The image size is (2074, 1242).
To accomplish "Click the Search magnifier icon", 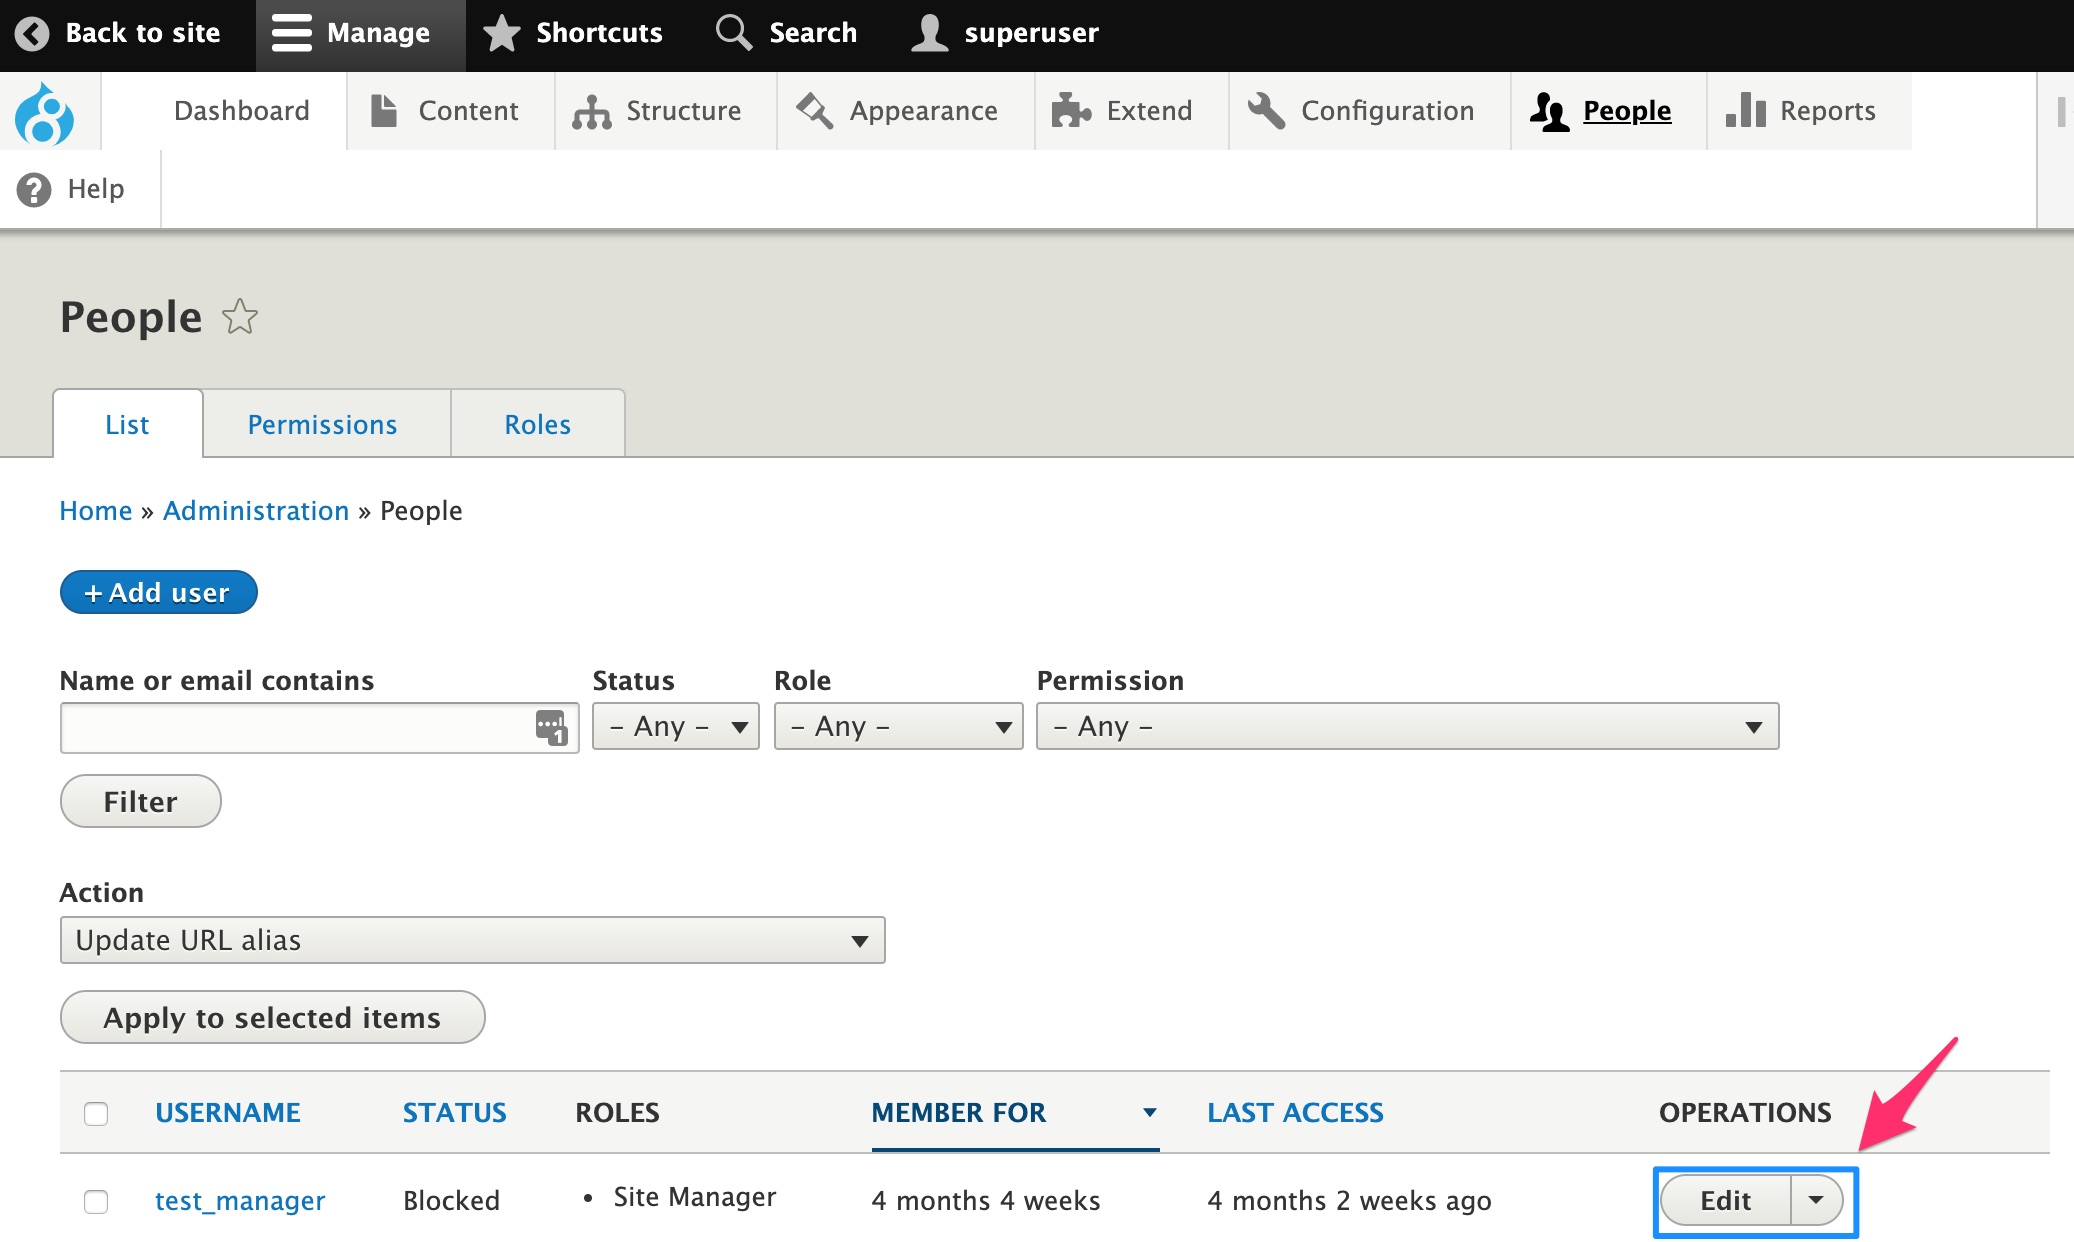I will (733, 33).
